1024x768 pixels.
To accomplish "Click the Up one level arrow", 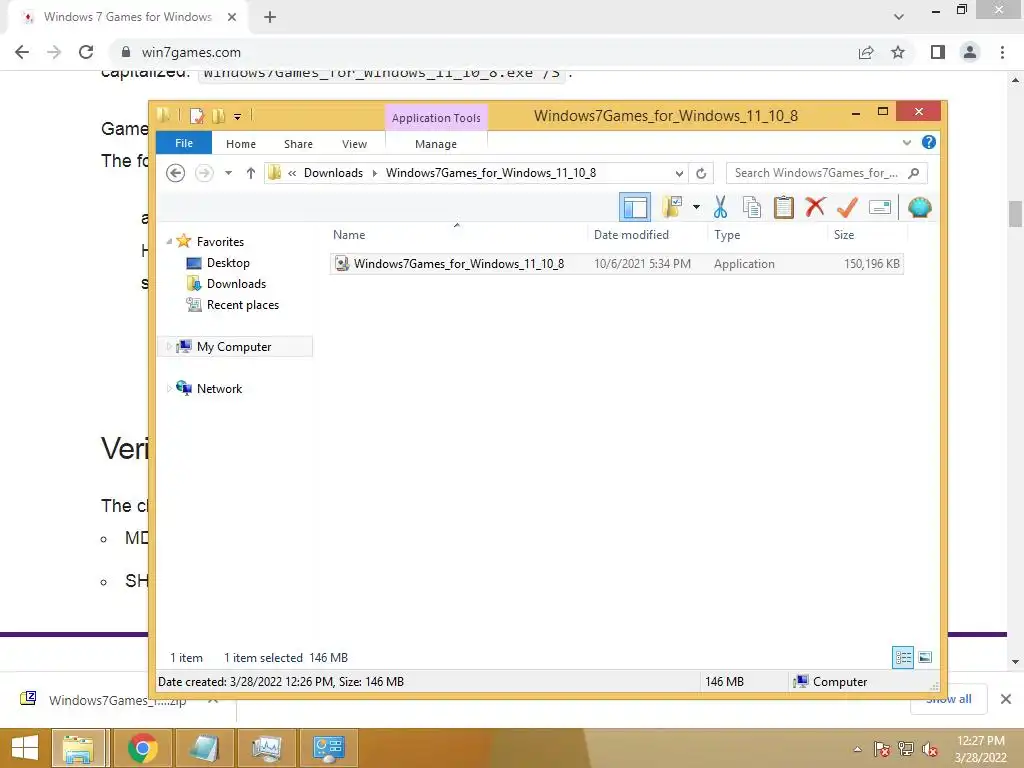I will (251, 173).
